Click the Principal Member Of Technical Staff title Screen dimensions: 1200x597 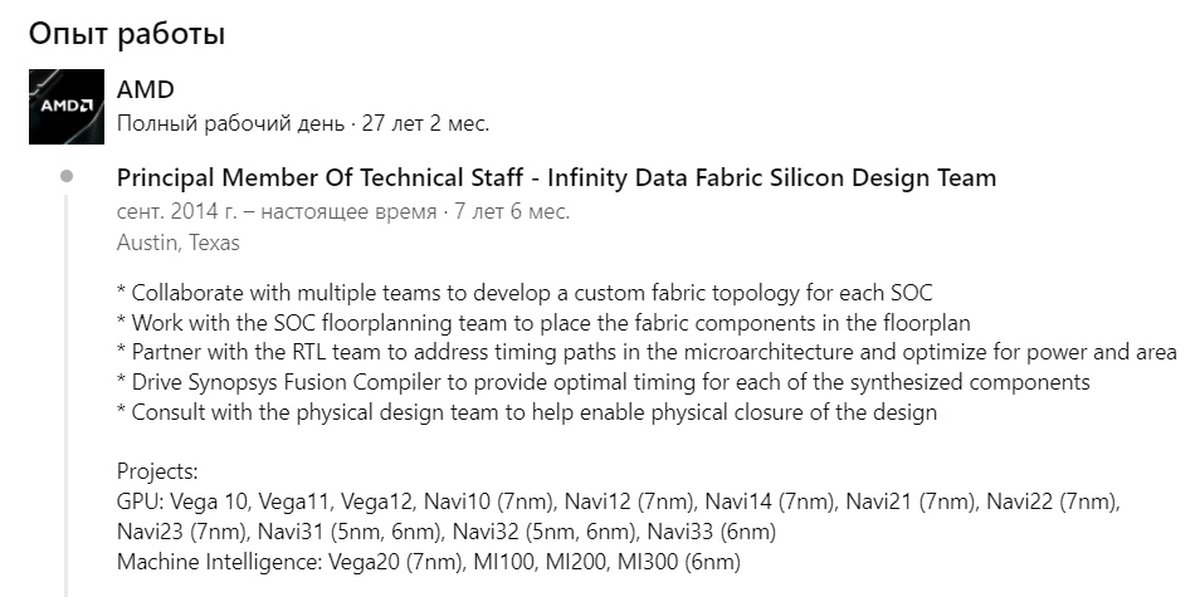click(x=320, y=178)
